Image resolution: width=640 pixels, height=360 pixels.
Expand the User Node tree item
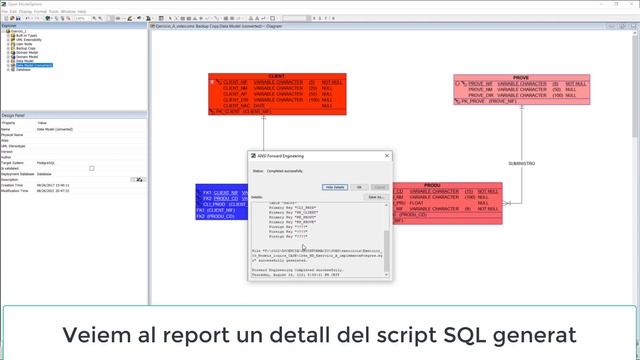coord(8,44)
